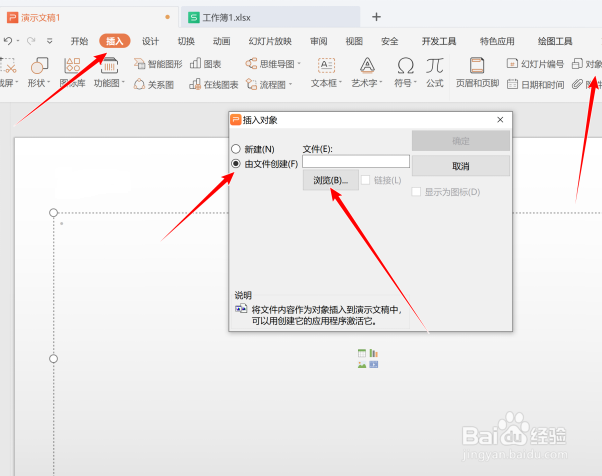Select the 插入 ribbon tab

pyautogui.click(x=114, y=41)
